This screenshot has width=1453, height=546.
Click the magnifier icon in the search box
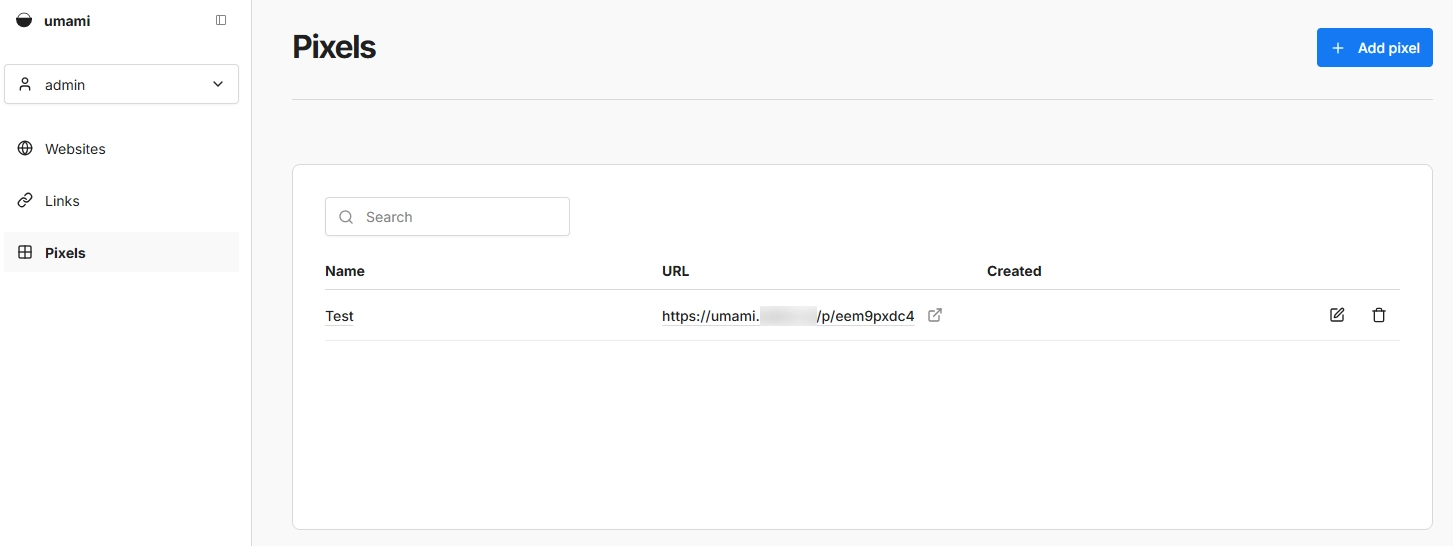(x=346, y=217)
